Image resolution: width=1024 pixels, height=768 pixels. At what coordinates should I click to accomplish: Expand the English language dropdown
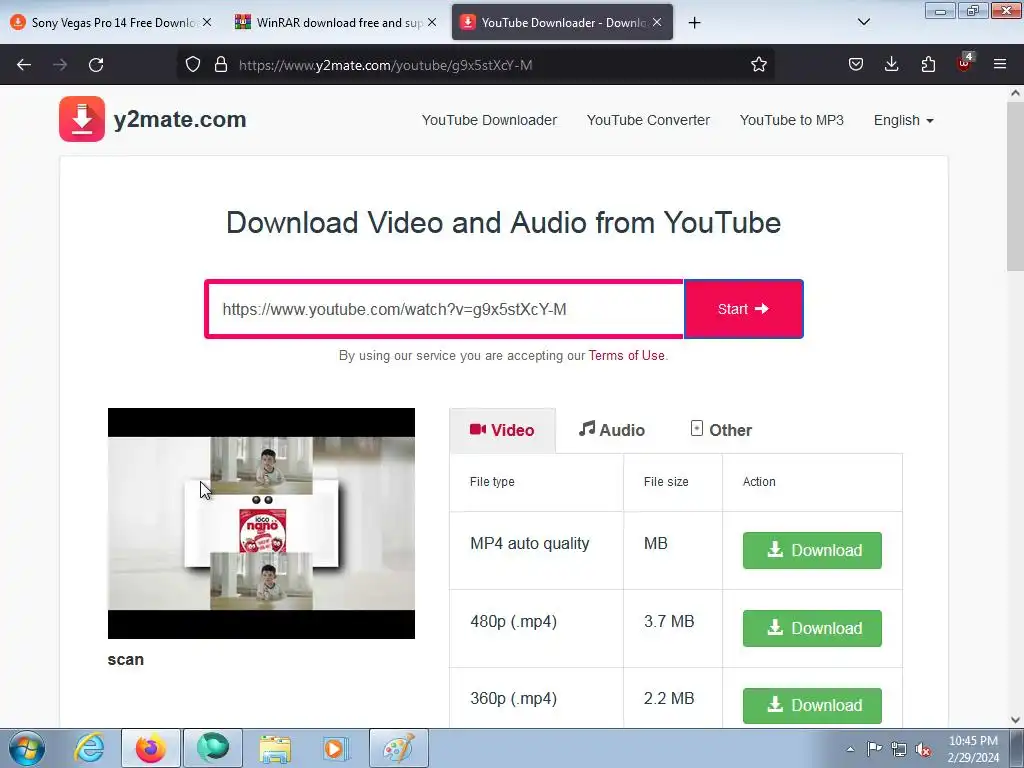coord(904,120)
